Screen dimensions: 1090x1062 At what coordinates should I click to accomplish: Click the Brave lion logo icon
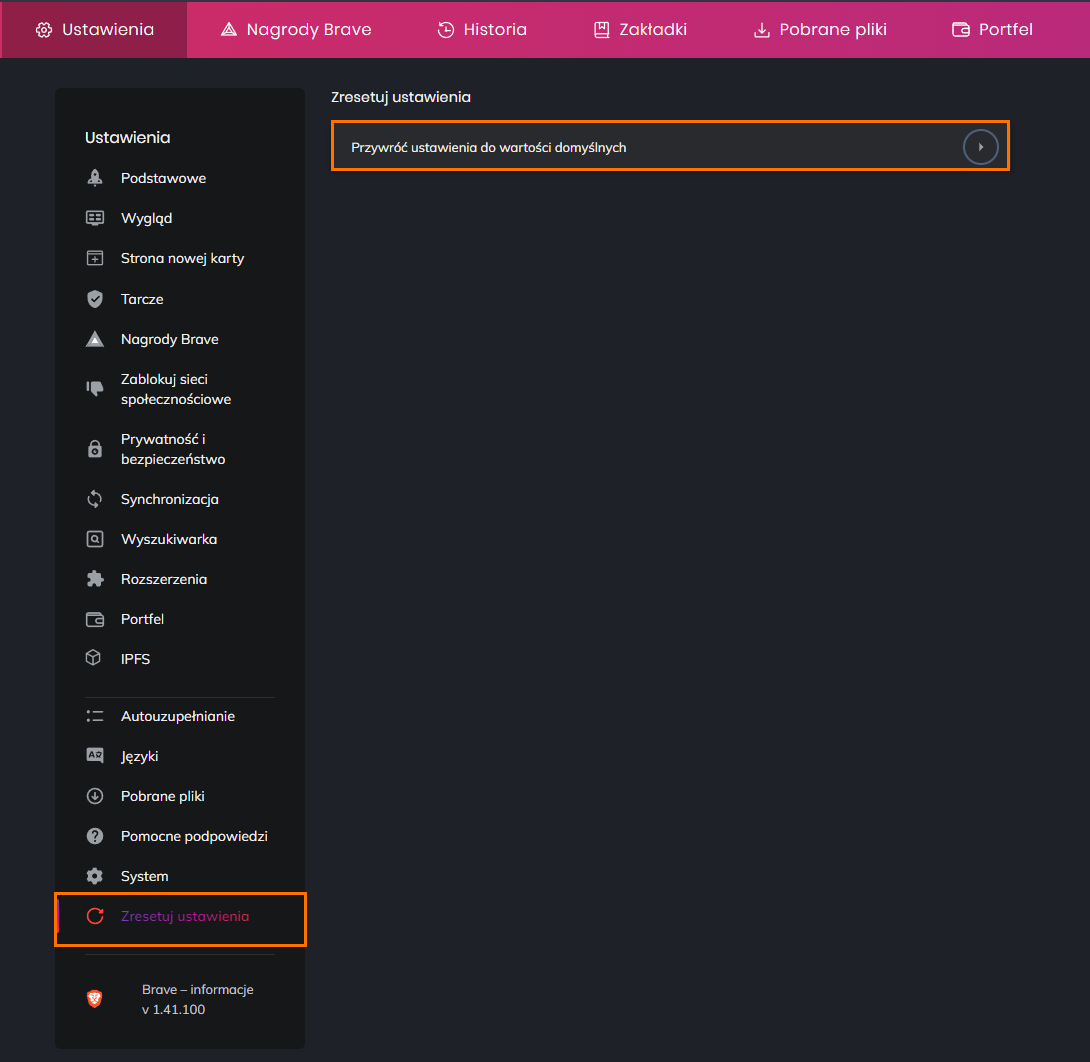click(x=95, y=999)
